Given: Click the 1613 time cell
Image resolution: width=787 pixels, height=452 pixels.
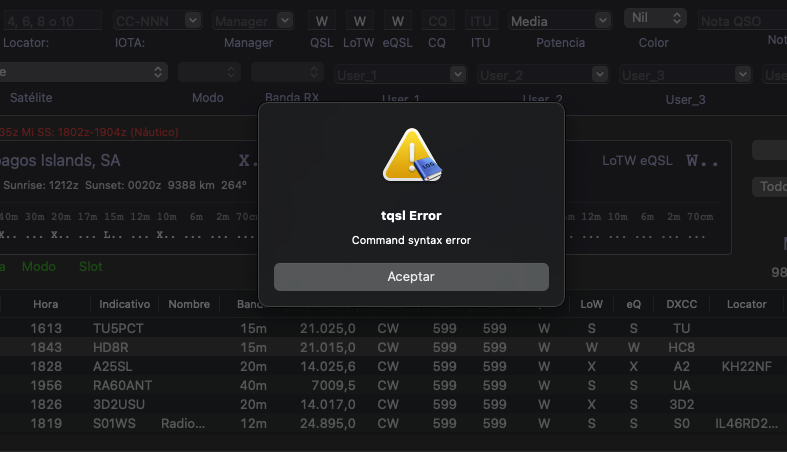Looking at the screenshot, I should coord(46,328).
